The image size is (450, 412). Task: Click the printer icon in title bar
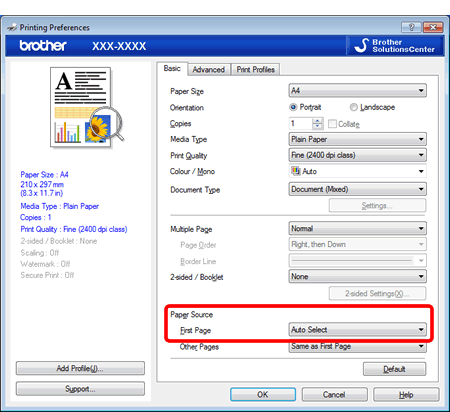point(12,27)
